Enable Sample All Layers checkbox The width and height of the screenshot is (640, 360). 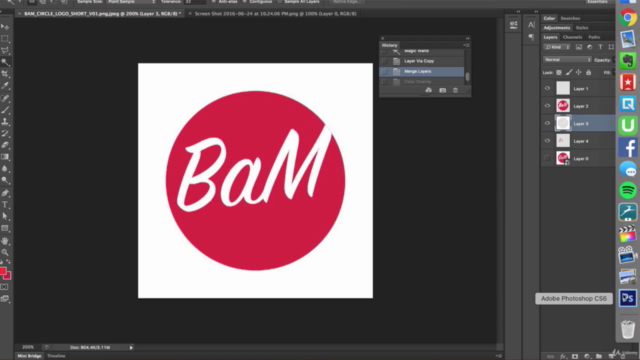click(x=280, y=2)
